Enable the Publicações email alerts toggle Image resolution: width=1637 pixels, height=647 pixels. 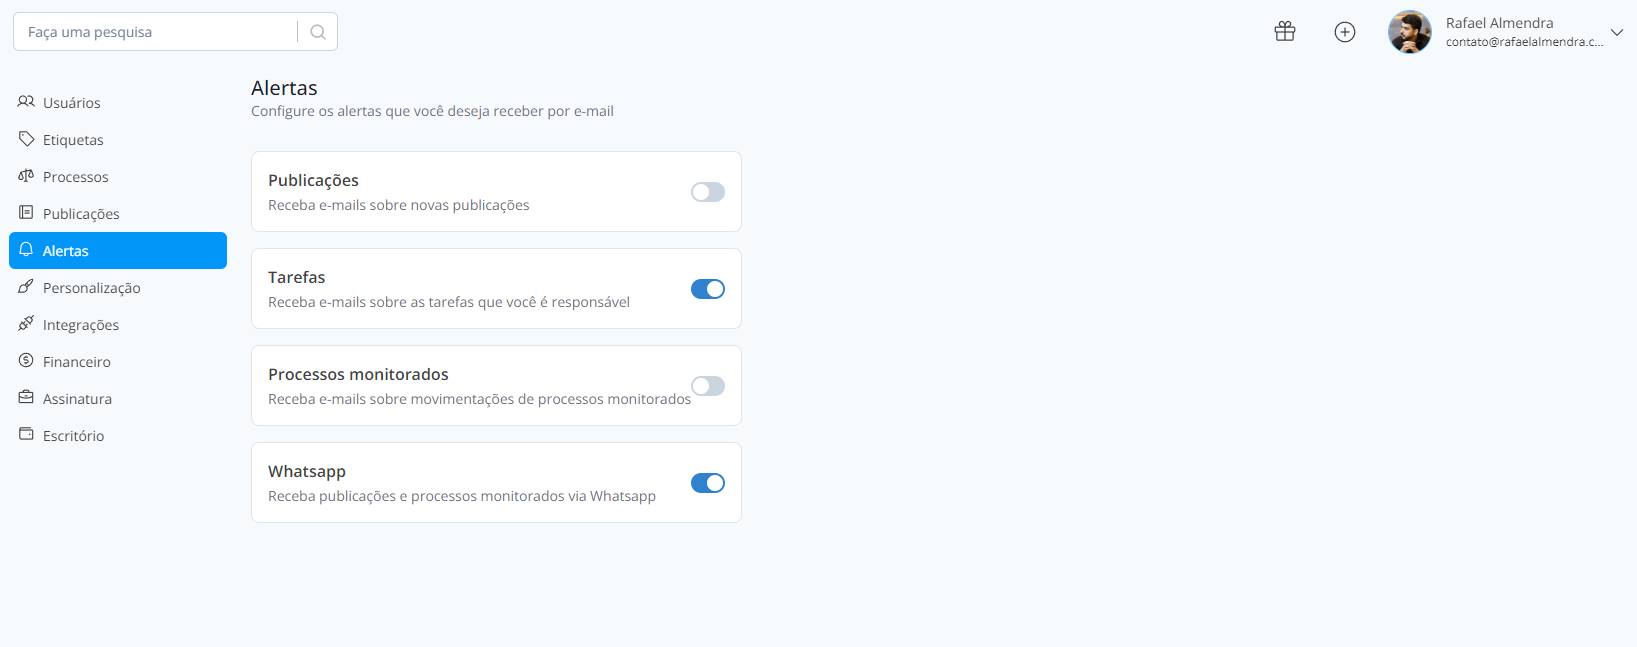(708, 192)
